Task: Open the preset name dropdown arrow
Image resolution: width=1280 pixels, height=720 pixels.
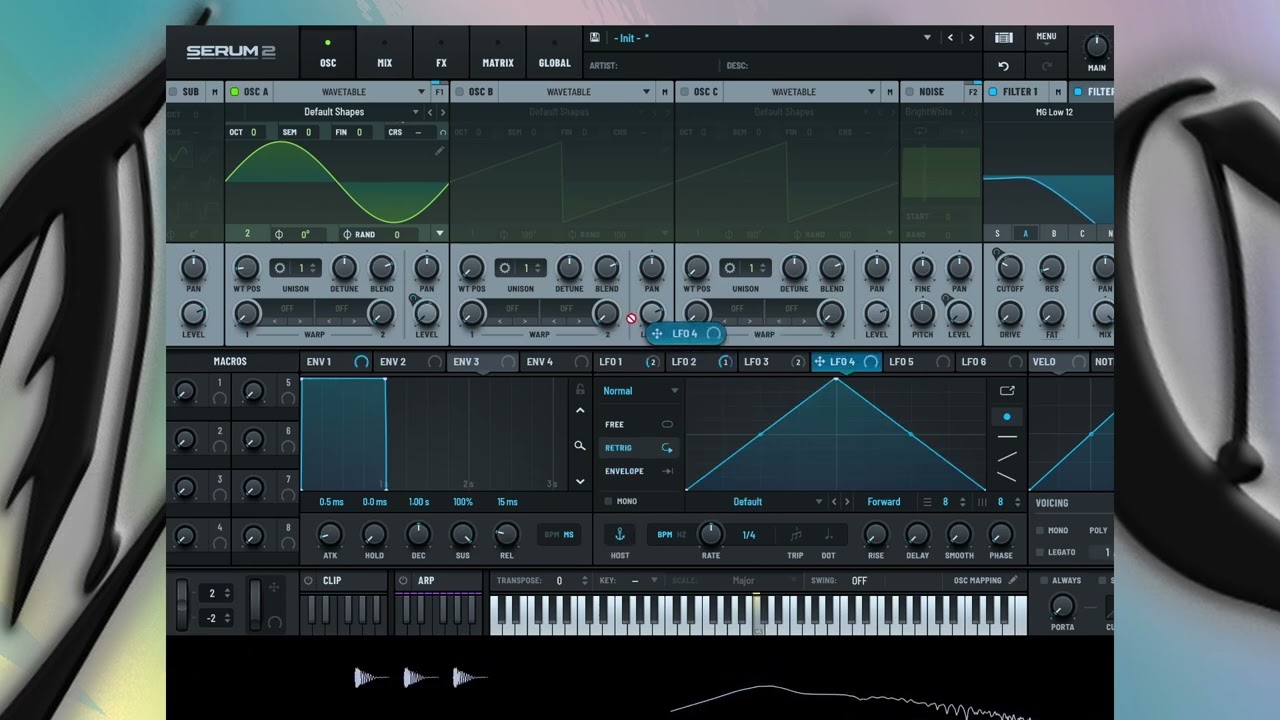Action: coord(928,38)
